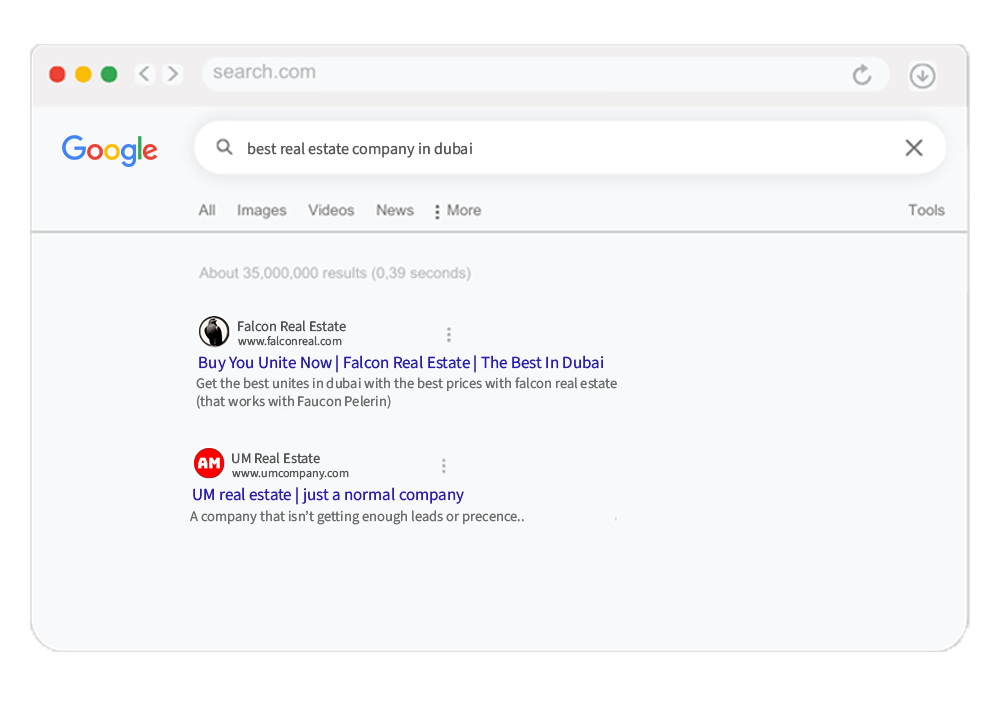Click the 'A company that isn't getting enough leads' snippet
1000x703 pixels.
tap(357, 517)
